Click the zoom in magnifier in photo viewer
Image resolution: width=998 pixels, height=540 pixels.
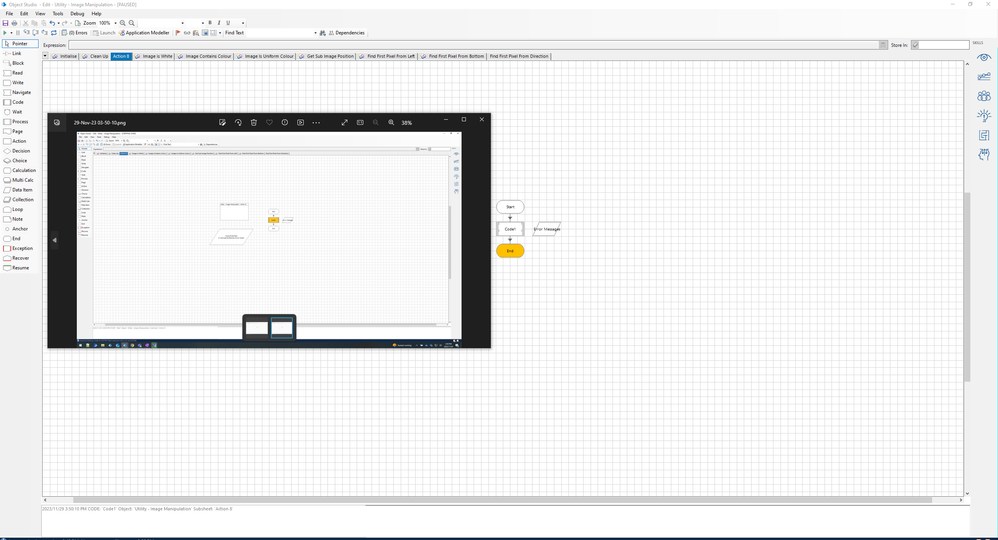pyautogui.click(x=391, y=122)
